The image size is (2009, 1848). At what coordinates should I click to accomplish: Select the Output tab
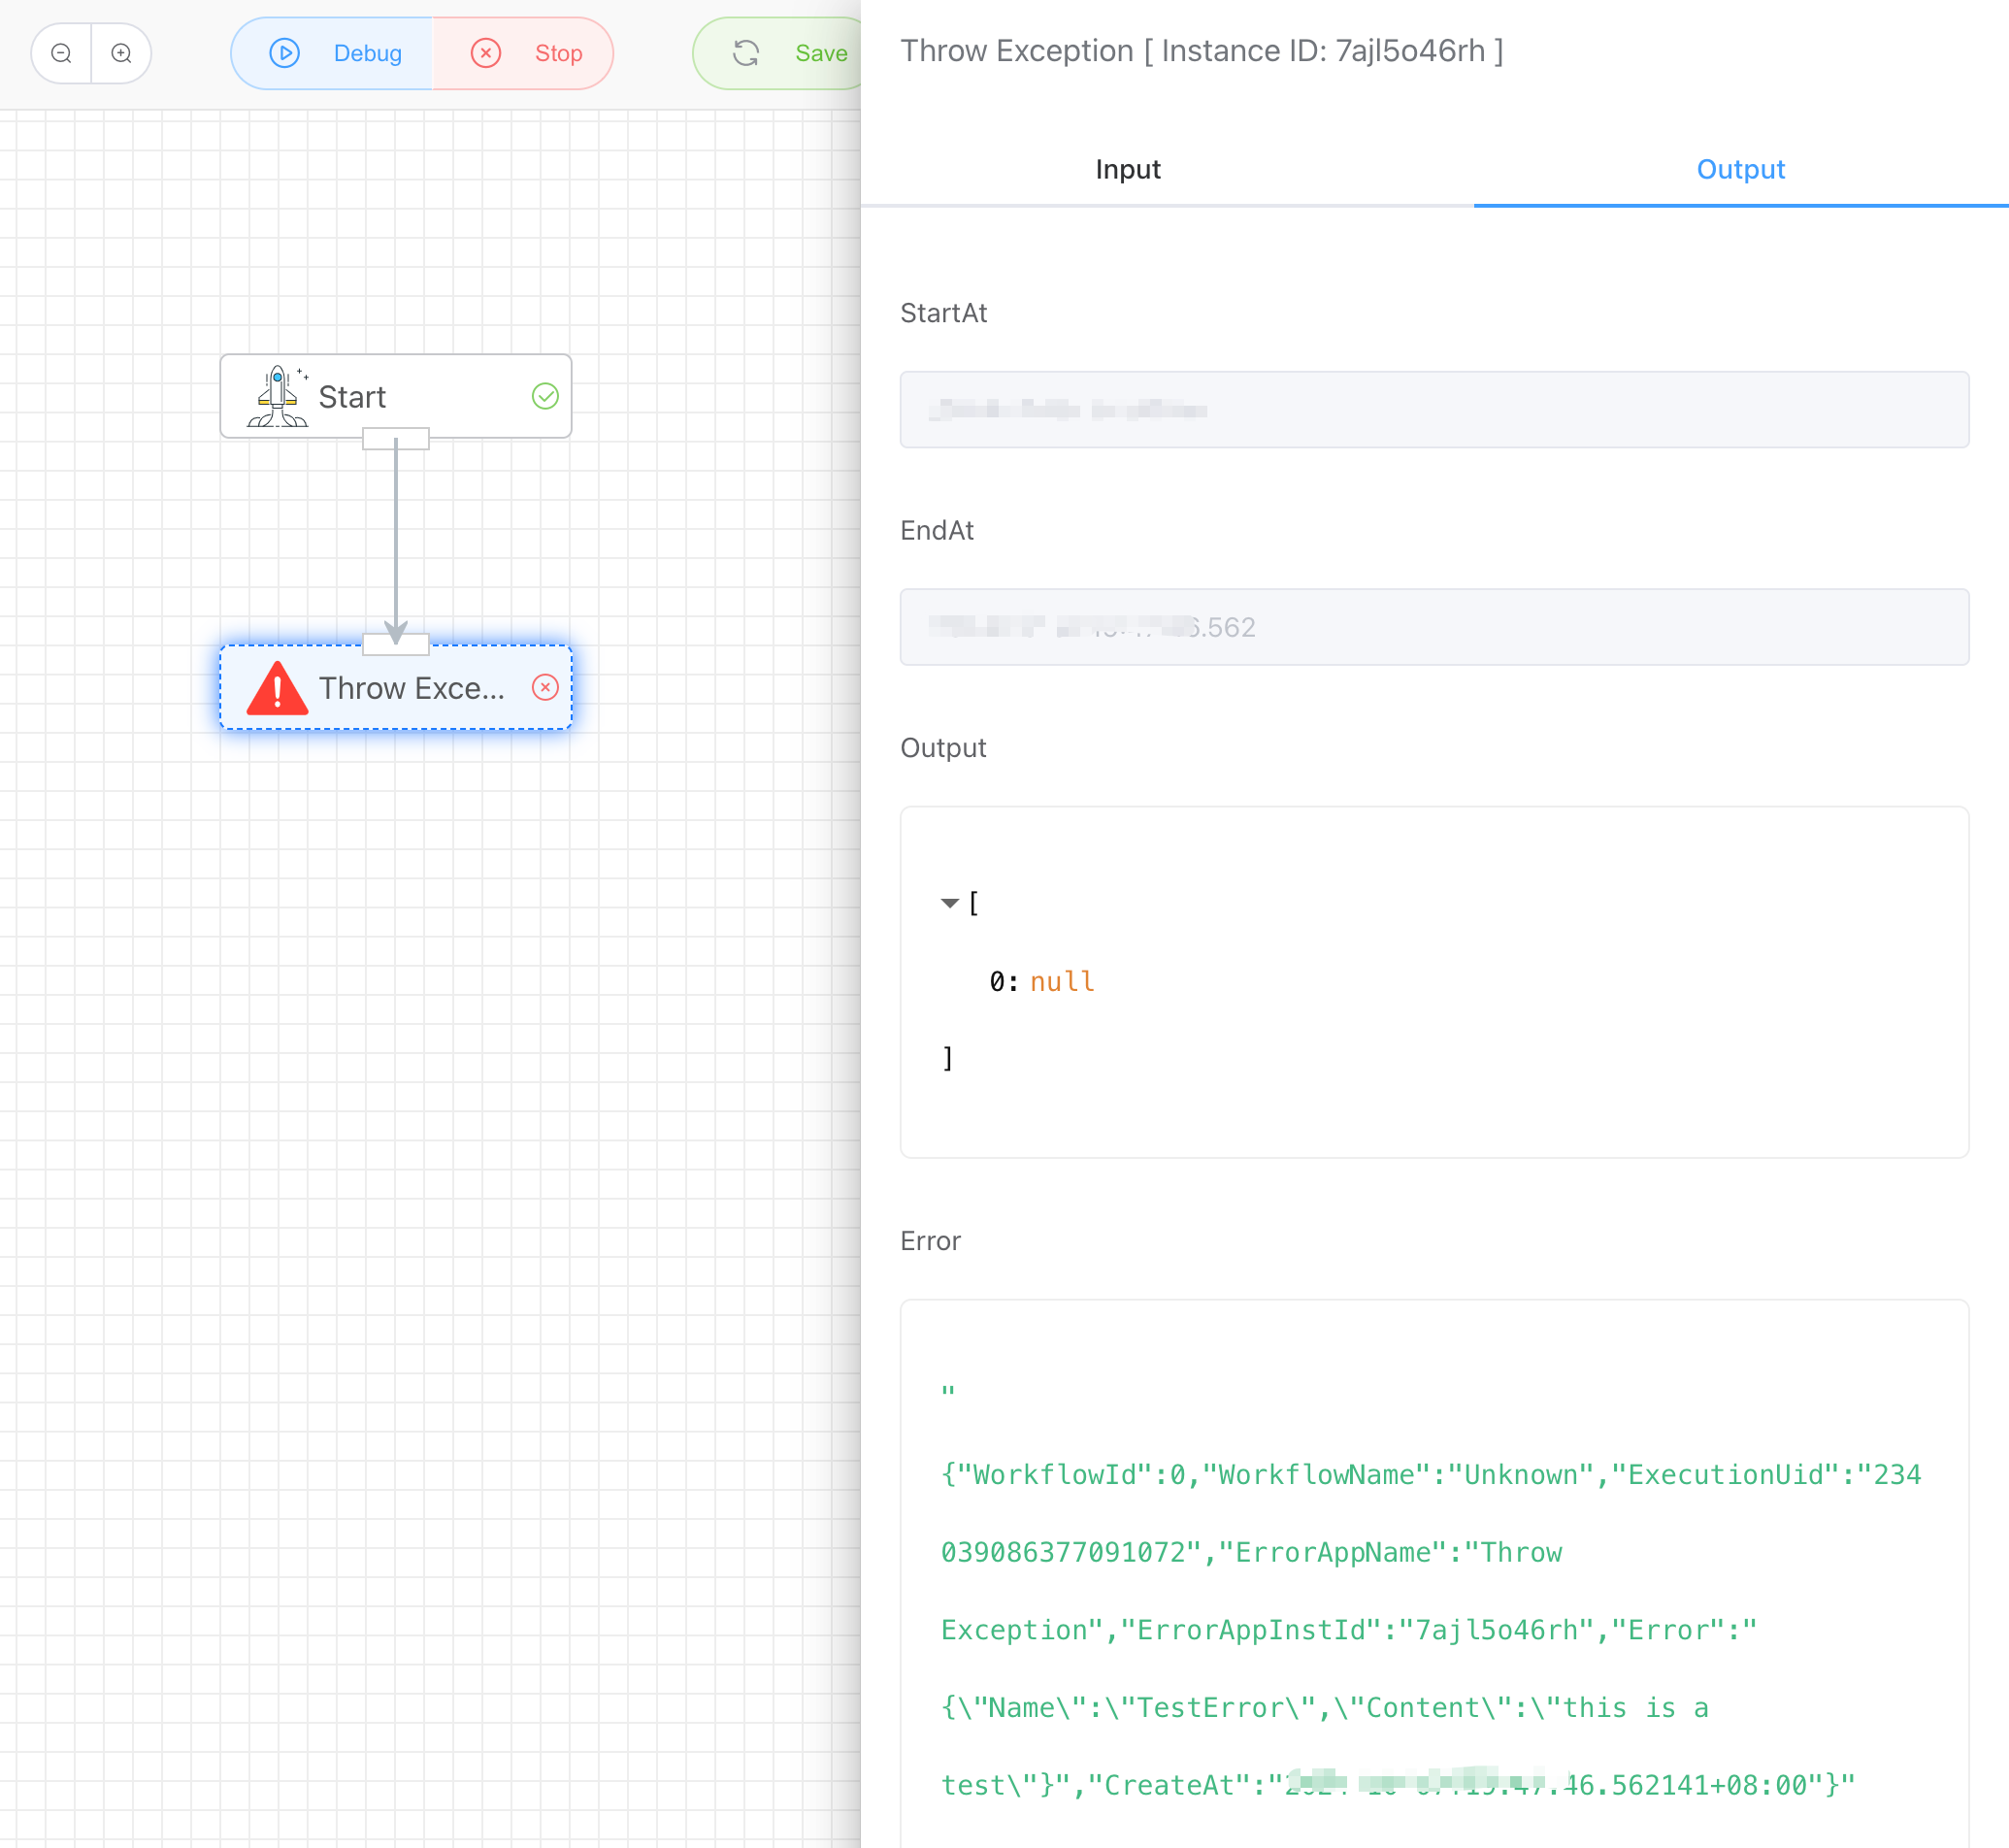(1740, 169)
